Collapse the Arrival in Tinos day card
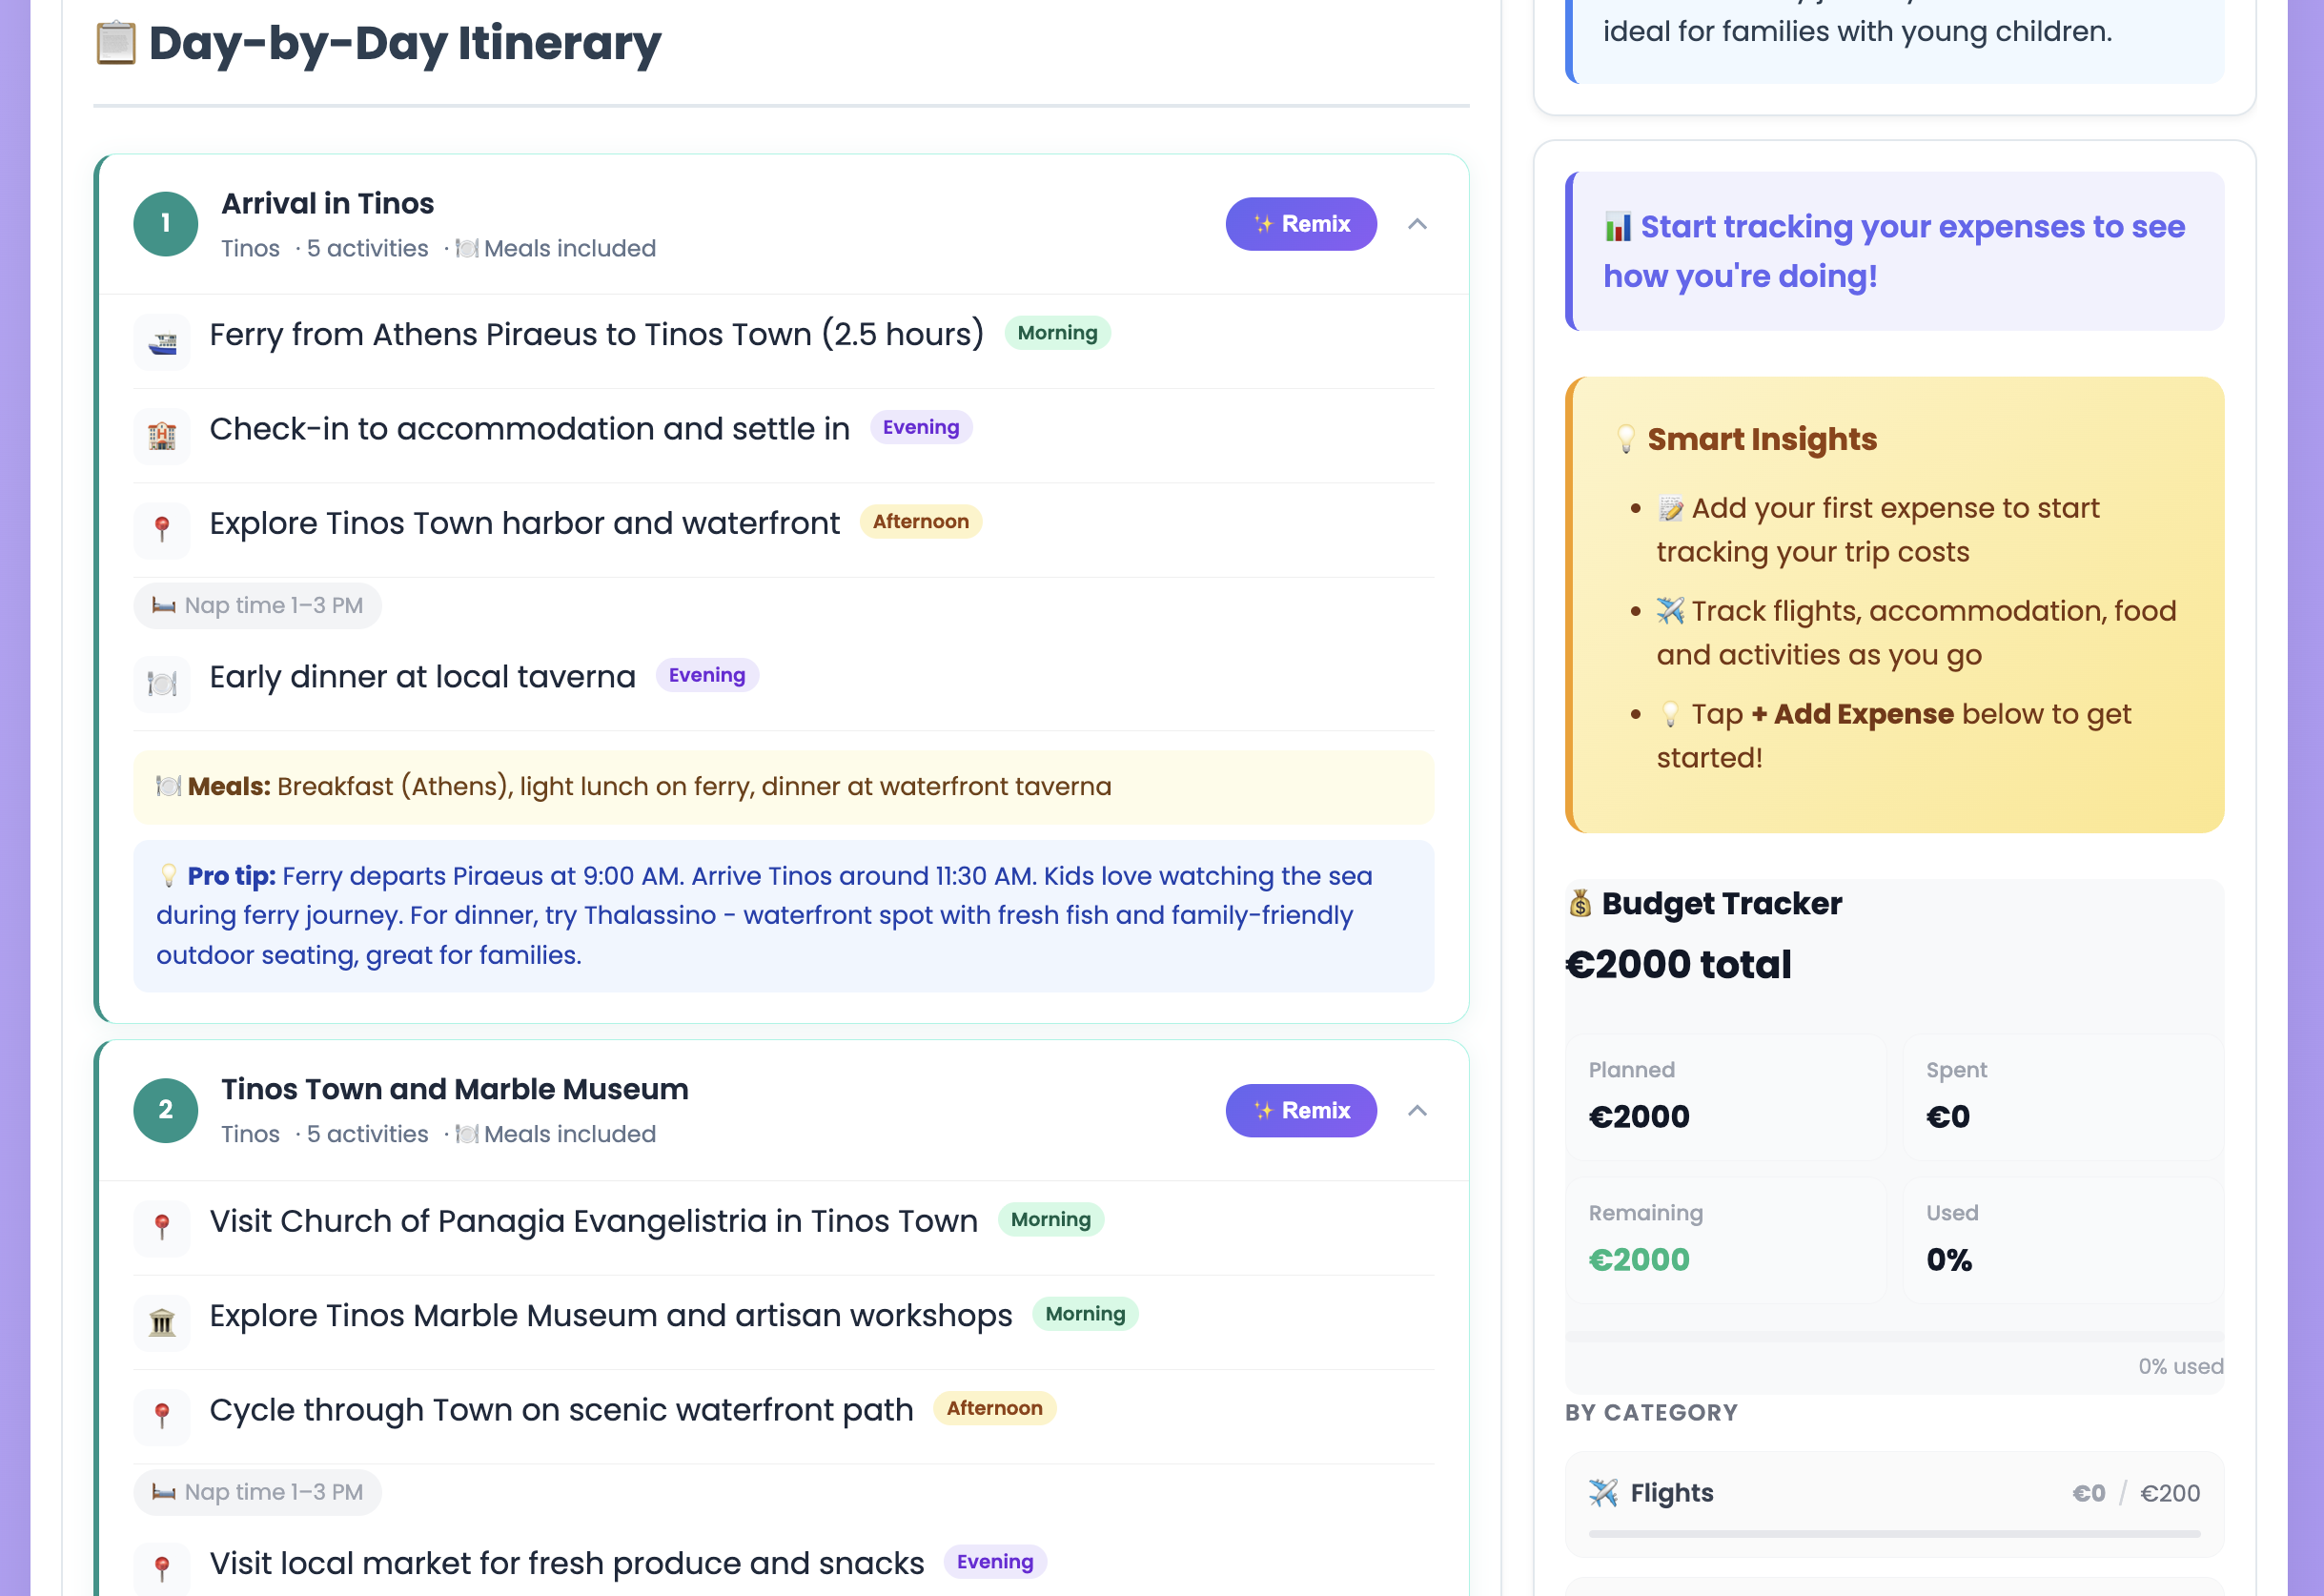The height and width of the screenshot is (1596, 2324). coord(1417,224)
